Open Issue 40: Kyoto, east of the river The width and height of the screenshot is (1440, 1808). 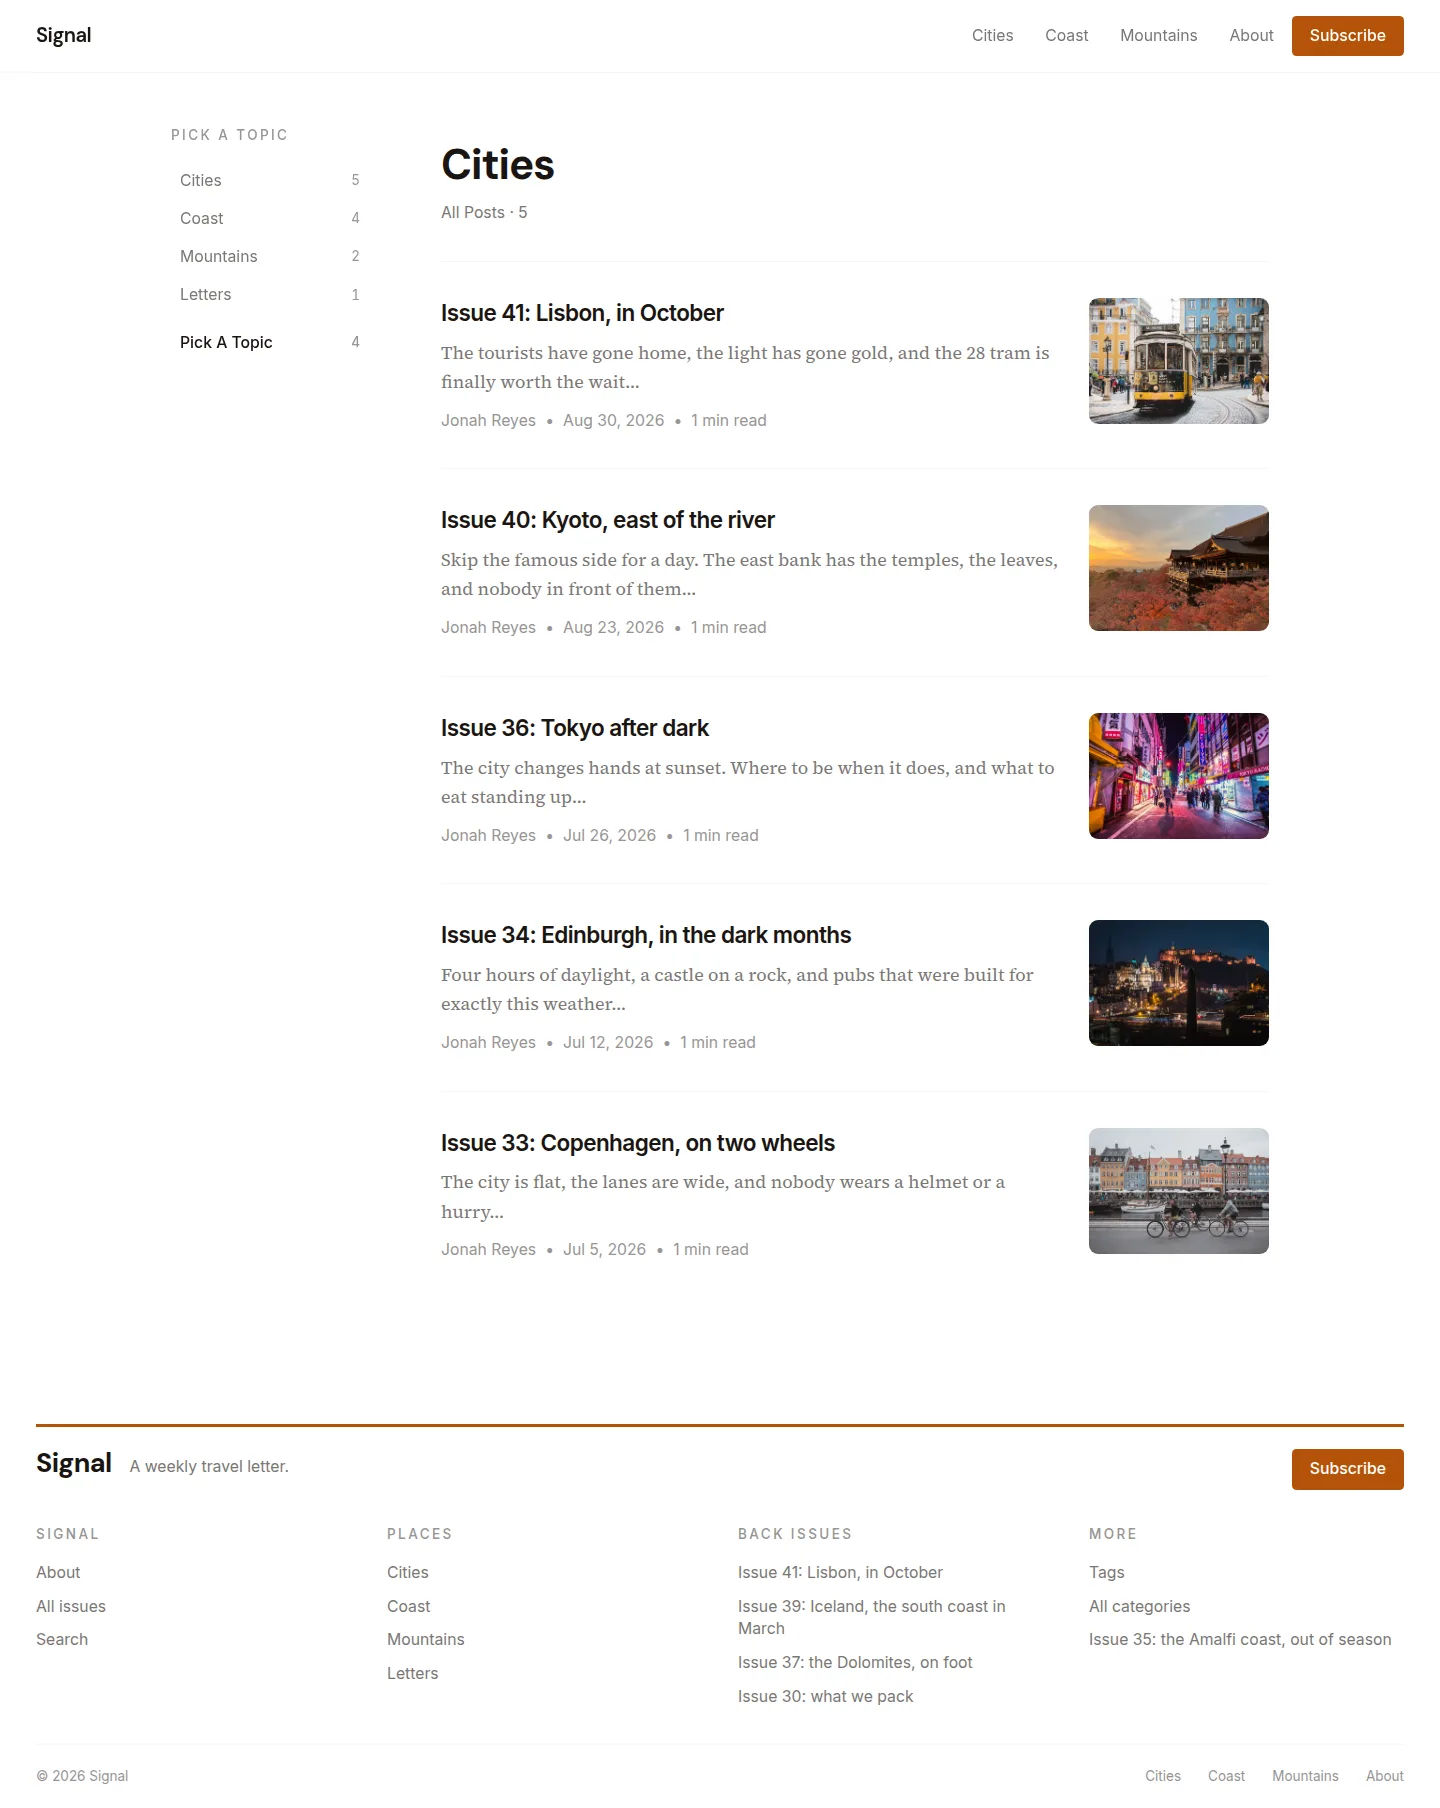point(608,520)
